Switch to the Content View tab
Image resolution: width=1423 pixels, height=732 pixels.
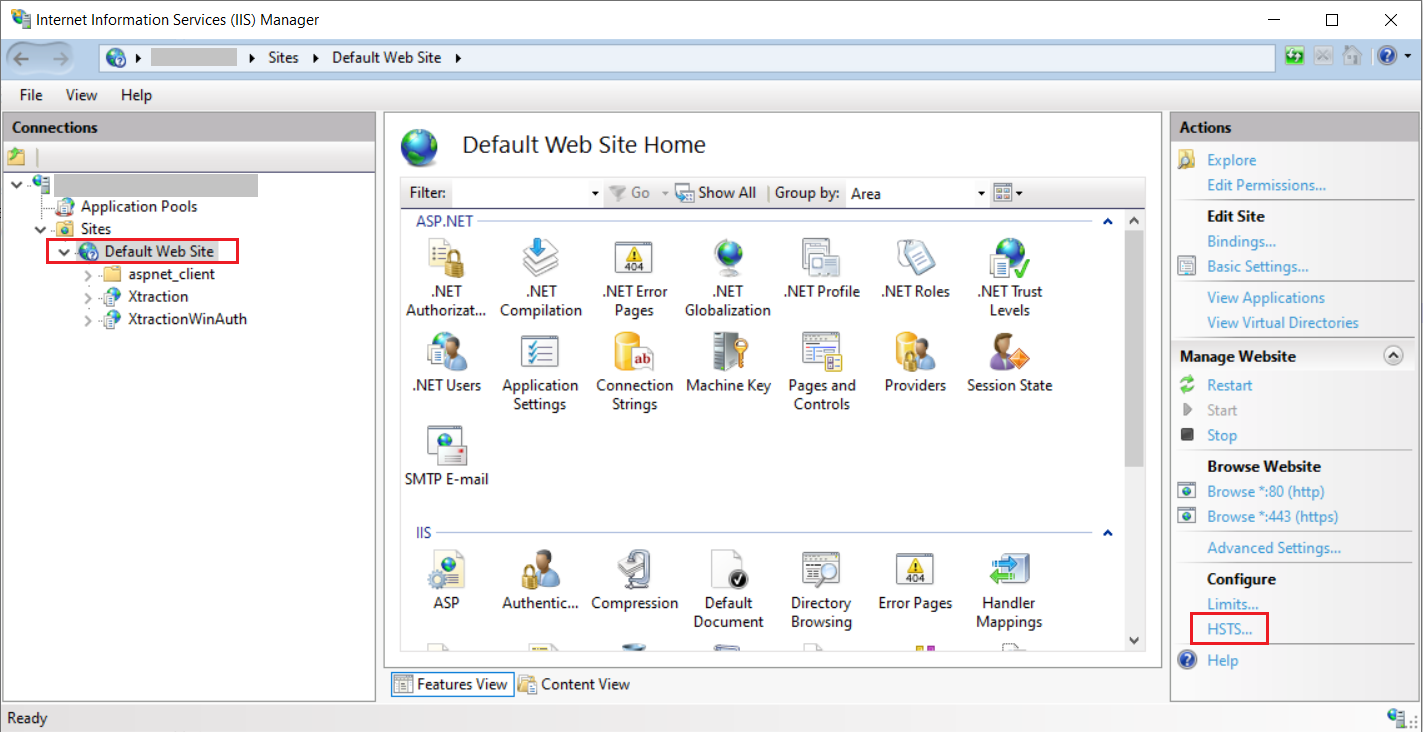pos(575,684)
